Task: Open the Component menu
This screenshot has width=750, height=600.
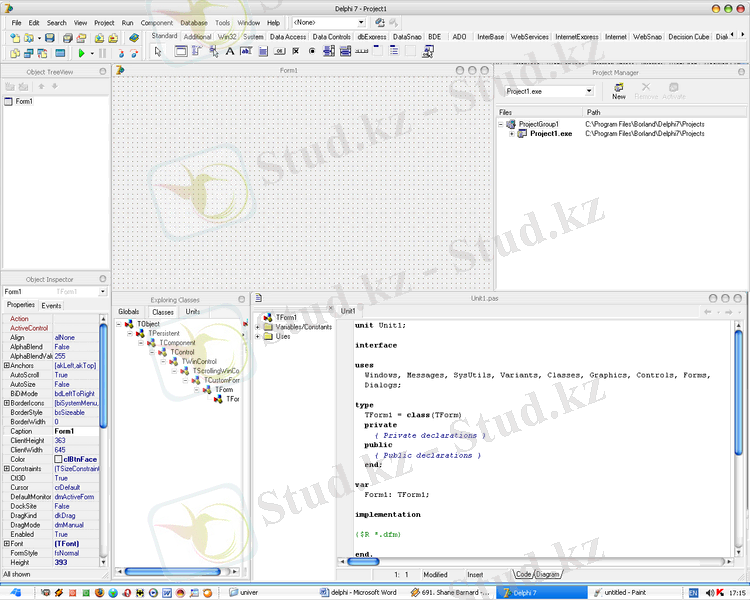Action: pos(156,22)
